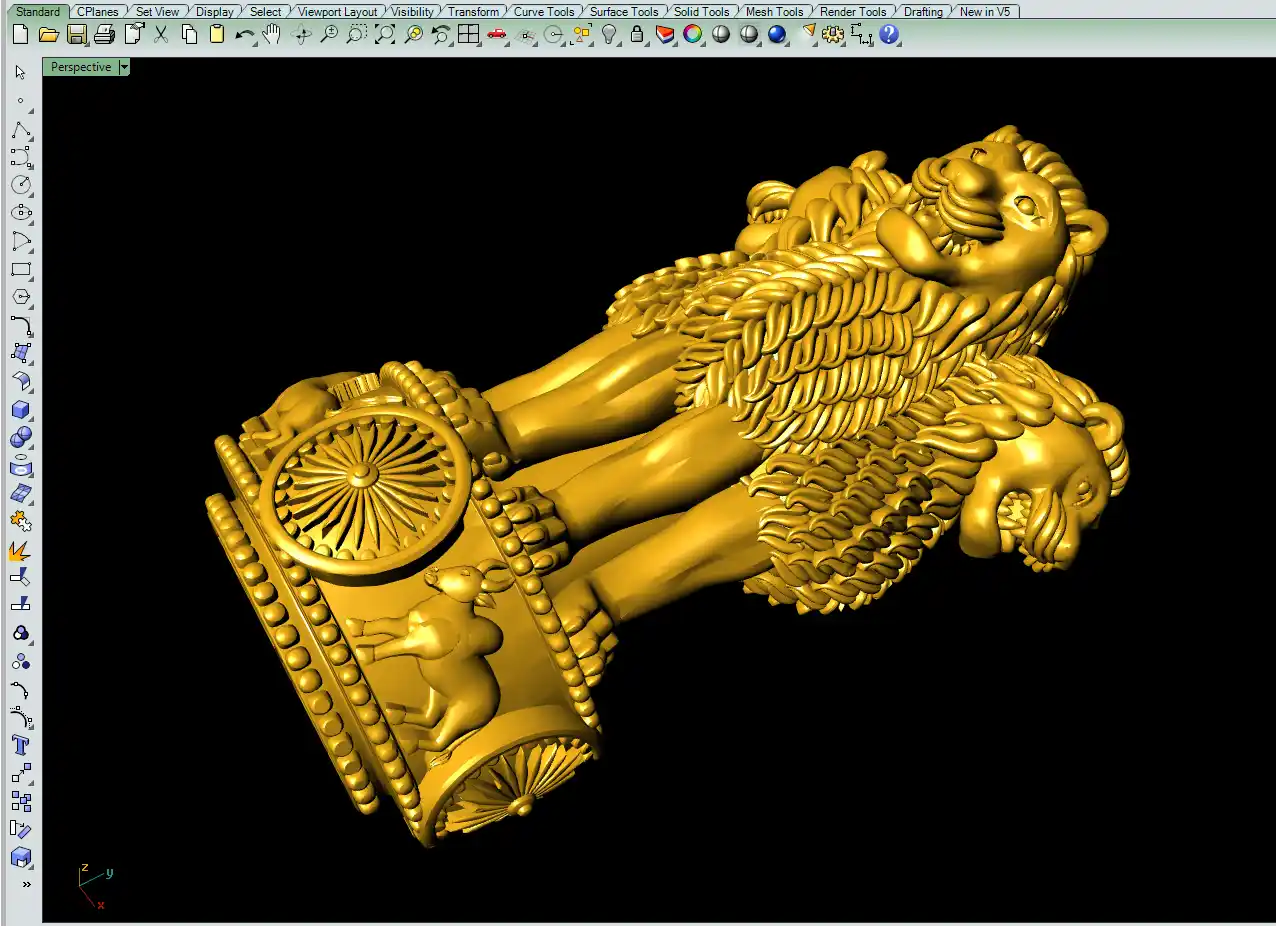This screenshot has width=1276, height=926.
Task: Activate the Pan hand tool
Action: 271,35
